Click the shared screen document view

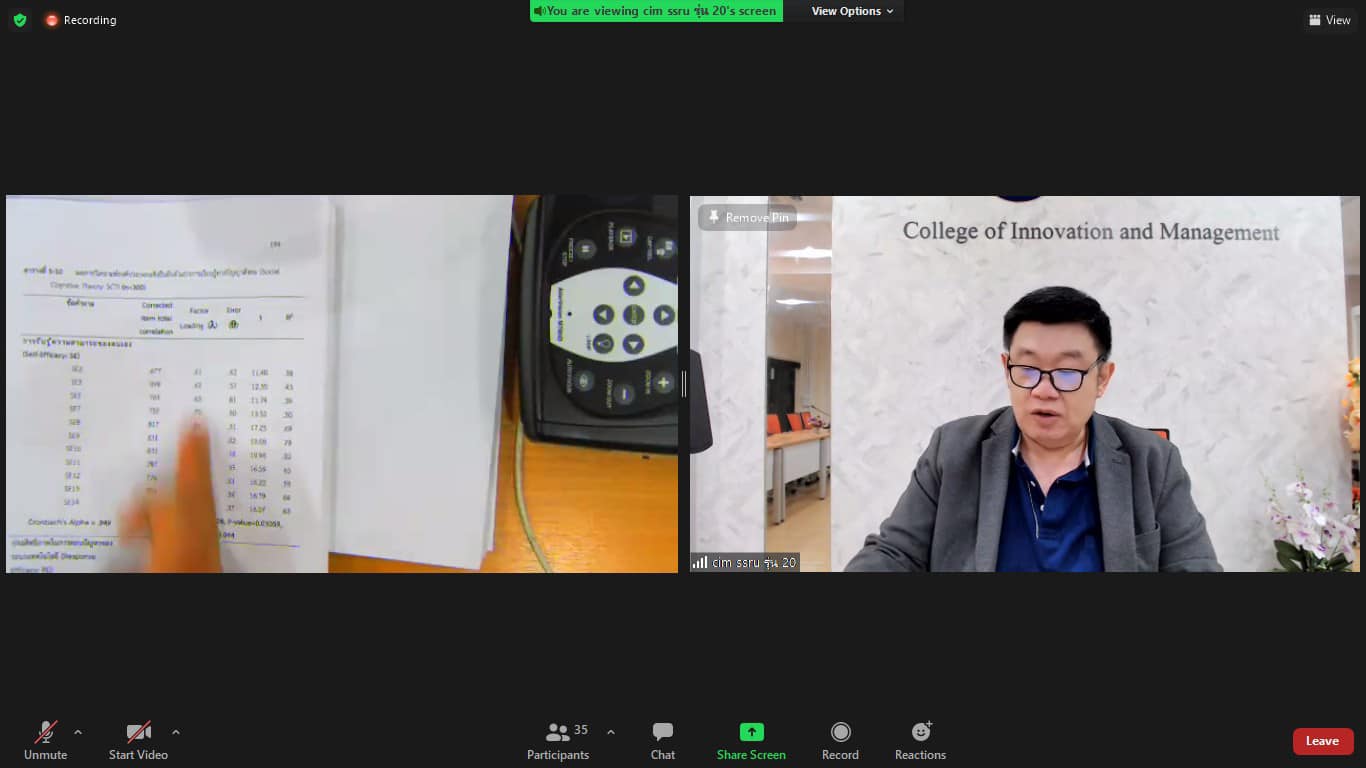coord(341,384)
